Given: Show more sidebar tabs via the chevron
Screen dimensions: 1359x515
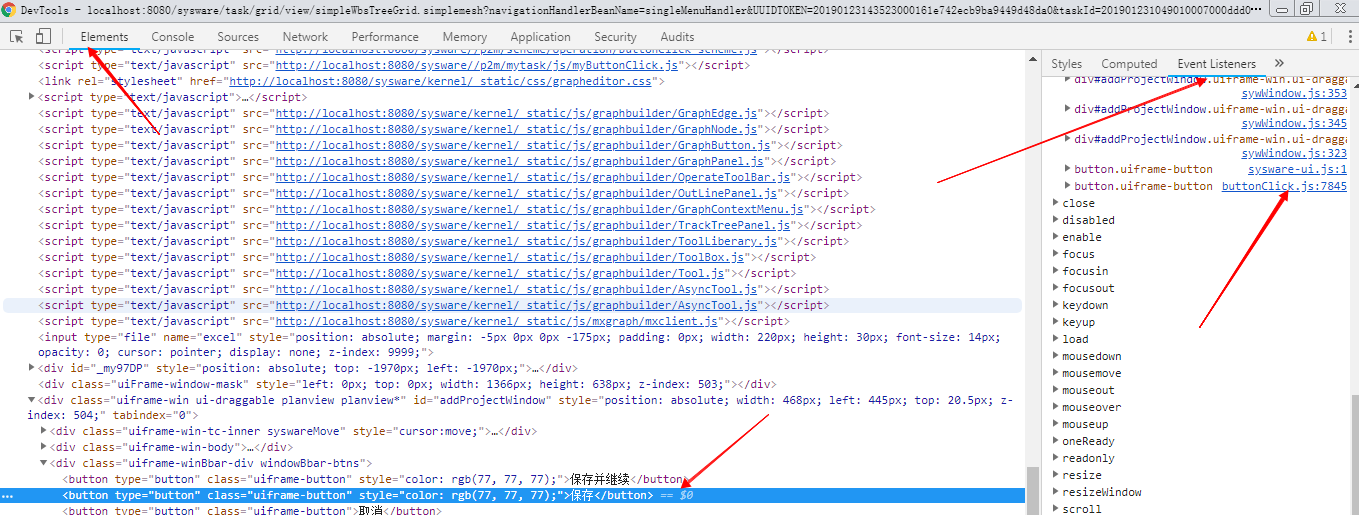Looking at the screenshot, I should coord(1279,63).
